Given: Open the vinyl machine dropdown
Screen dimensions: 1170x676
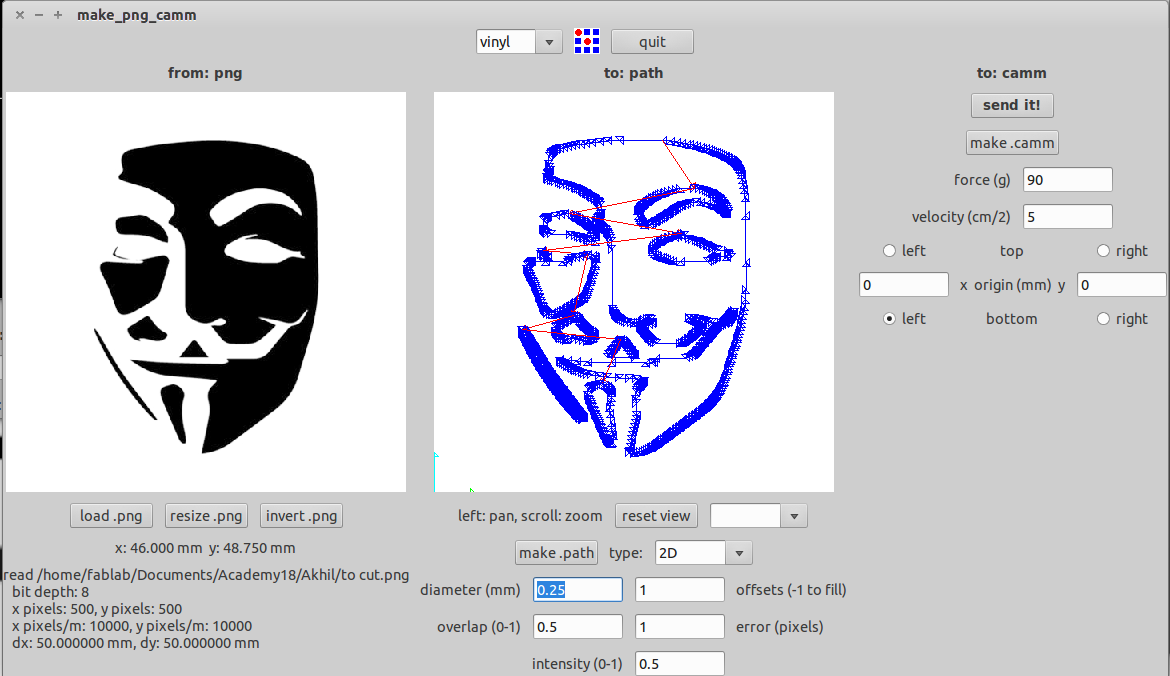Looking at the screenshot, I should [x=548, y=42].
